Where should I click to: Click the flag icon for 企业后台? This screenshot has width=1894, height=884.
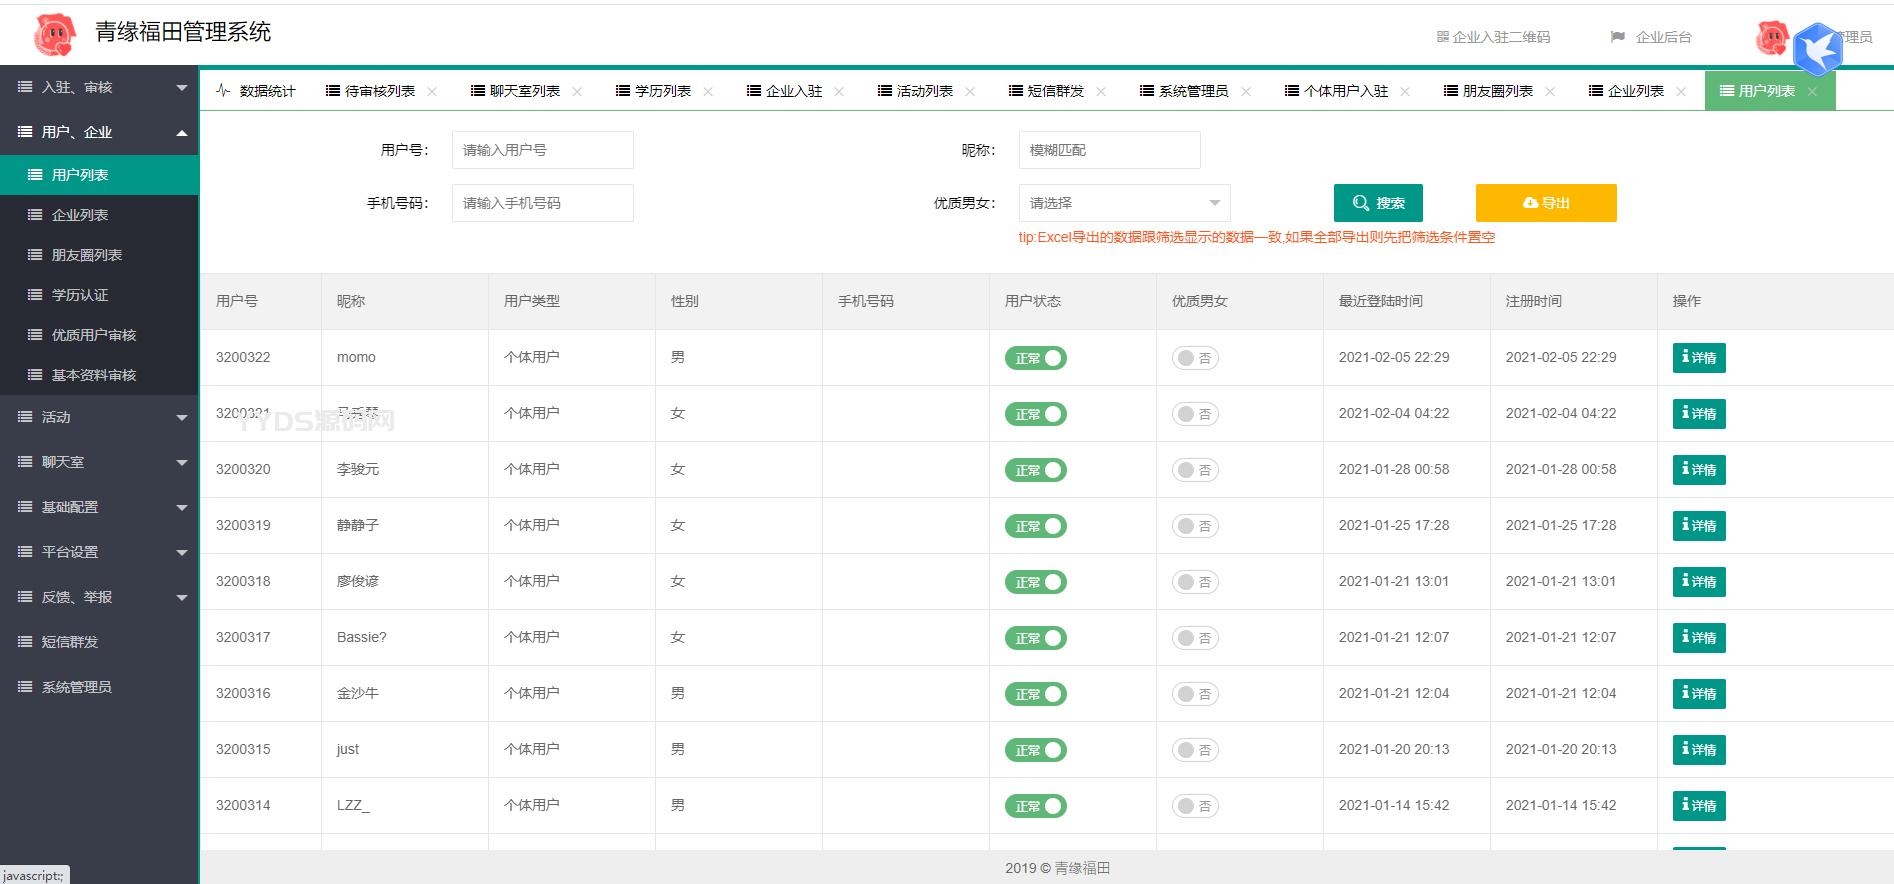(x=1617, y=37)
